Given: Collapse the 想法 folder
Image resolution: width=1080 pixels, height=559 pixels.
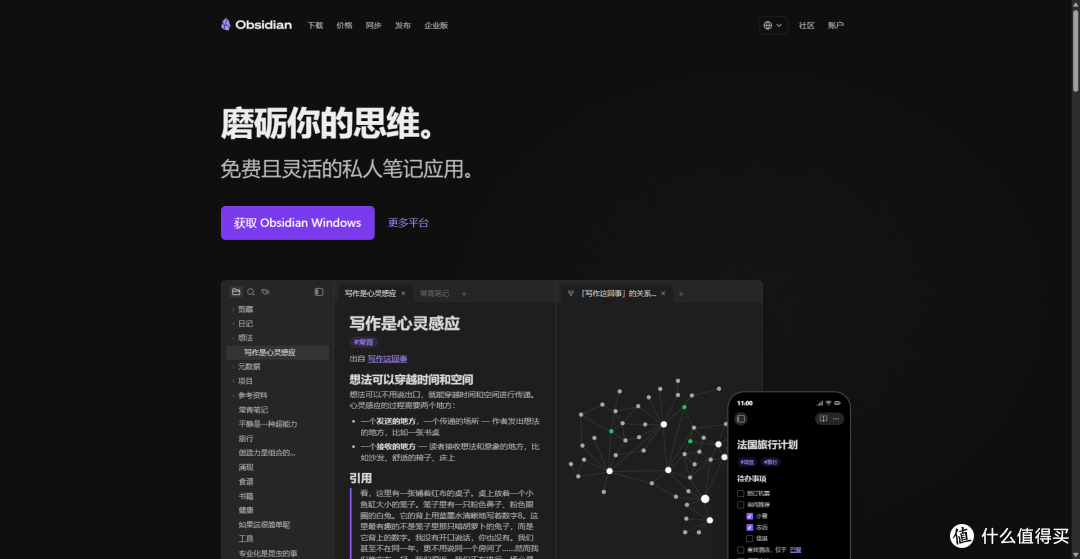Looking at the screenshot, I should (x=233, y=338).
